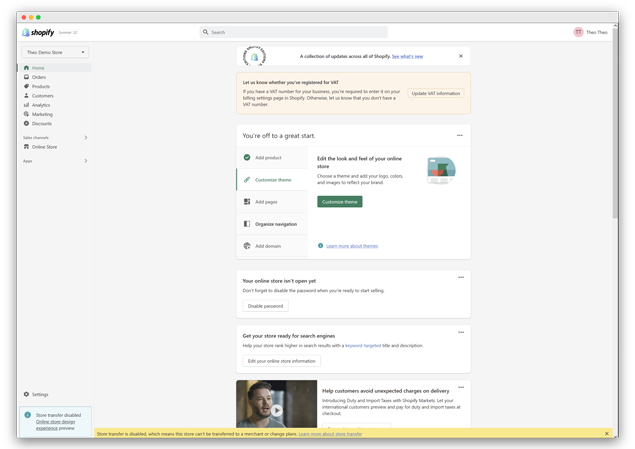Click into the Search field
635x449 pixels.
(x=294, y=32)
